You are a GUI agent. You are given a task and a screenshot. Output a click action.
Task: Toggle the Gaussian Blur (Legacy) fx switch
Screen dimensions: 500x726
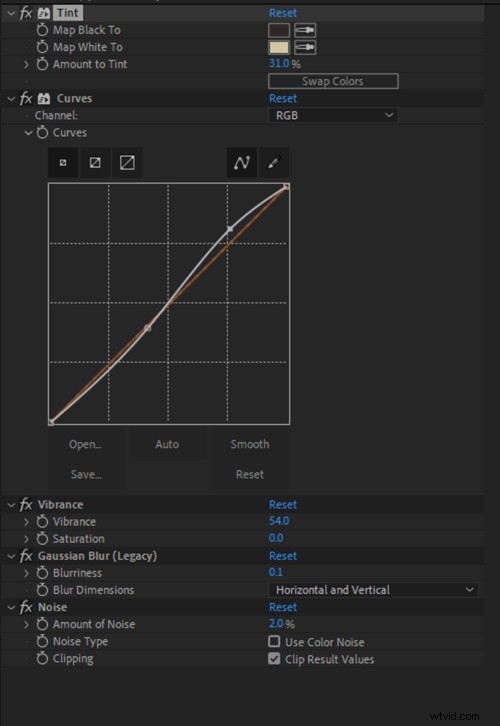point(26,556)
